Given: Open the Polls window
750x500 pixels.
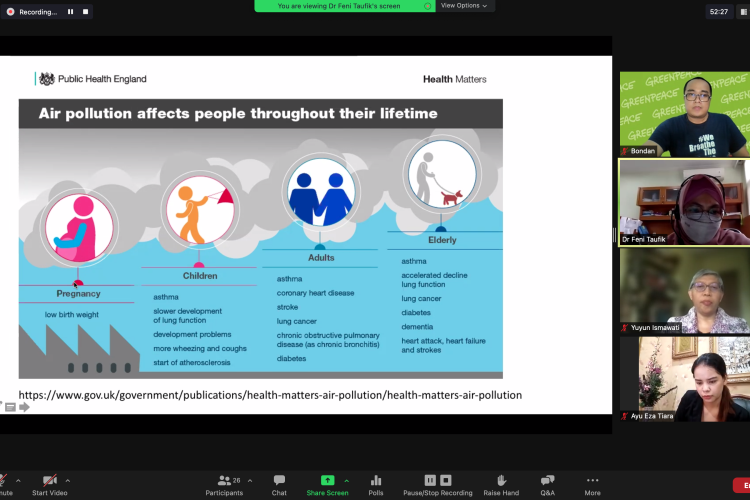Looking at the screenshot, I should click(x=376, y=481).
